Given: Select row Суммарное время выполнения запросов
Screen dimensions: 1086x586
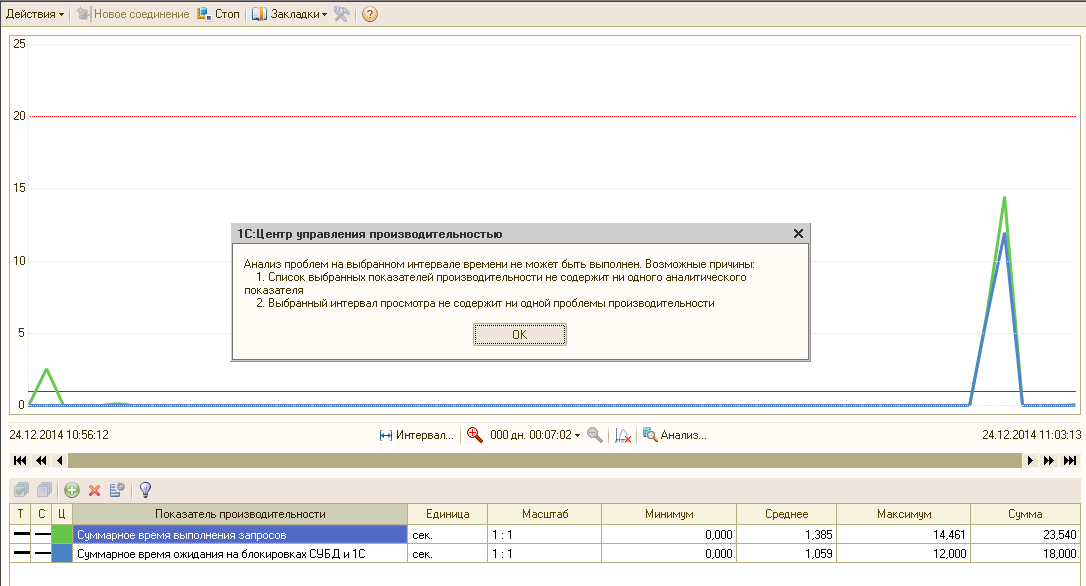Looking at the screenshot, I should point(240,534).
